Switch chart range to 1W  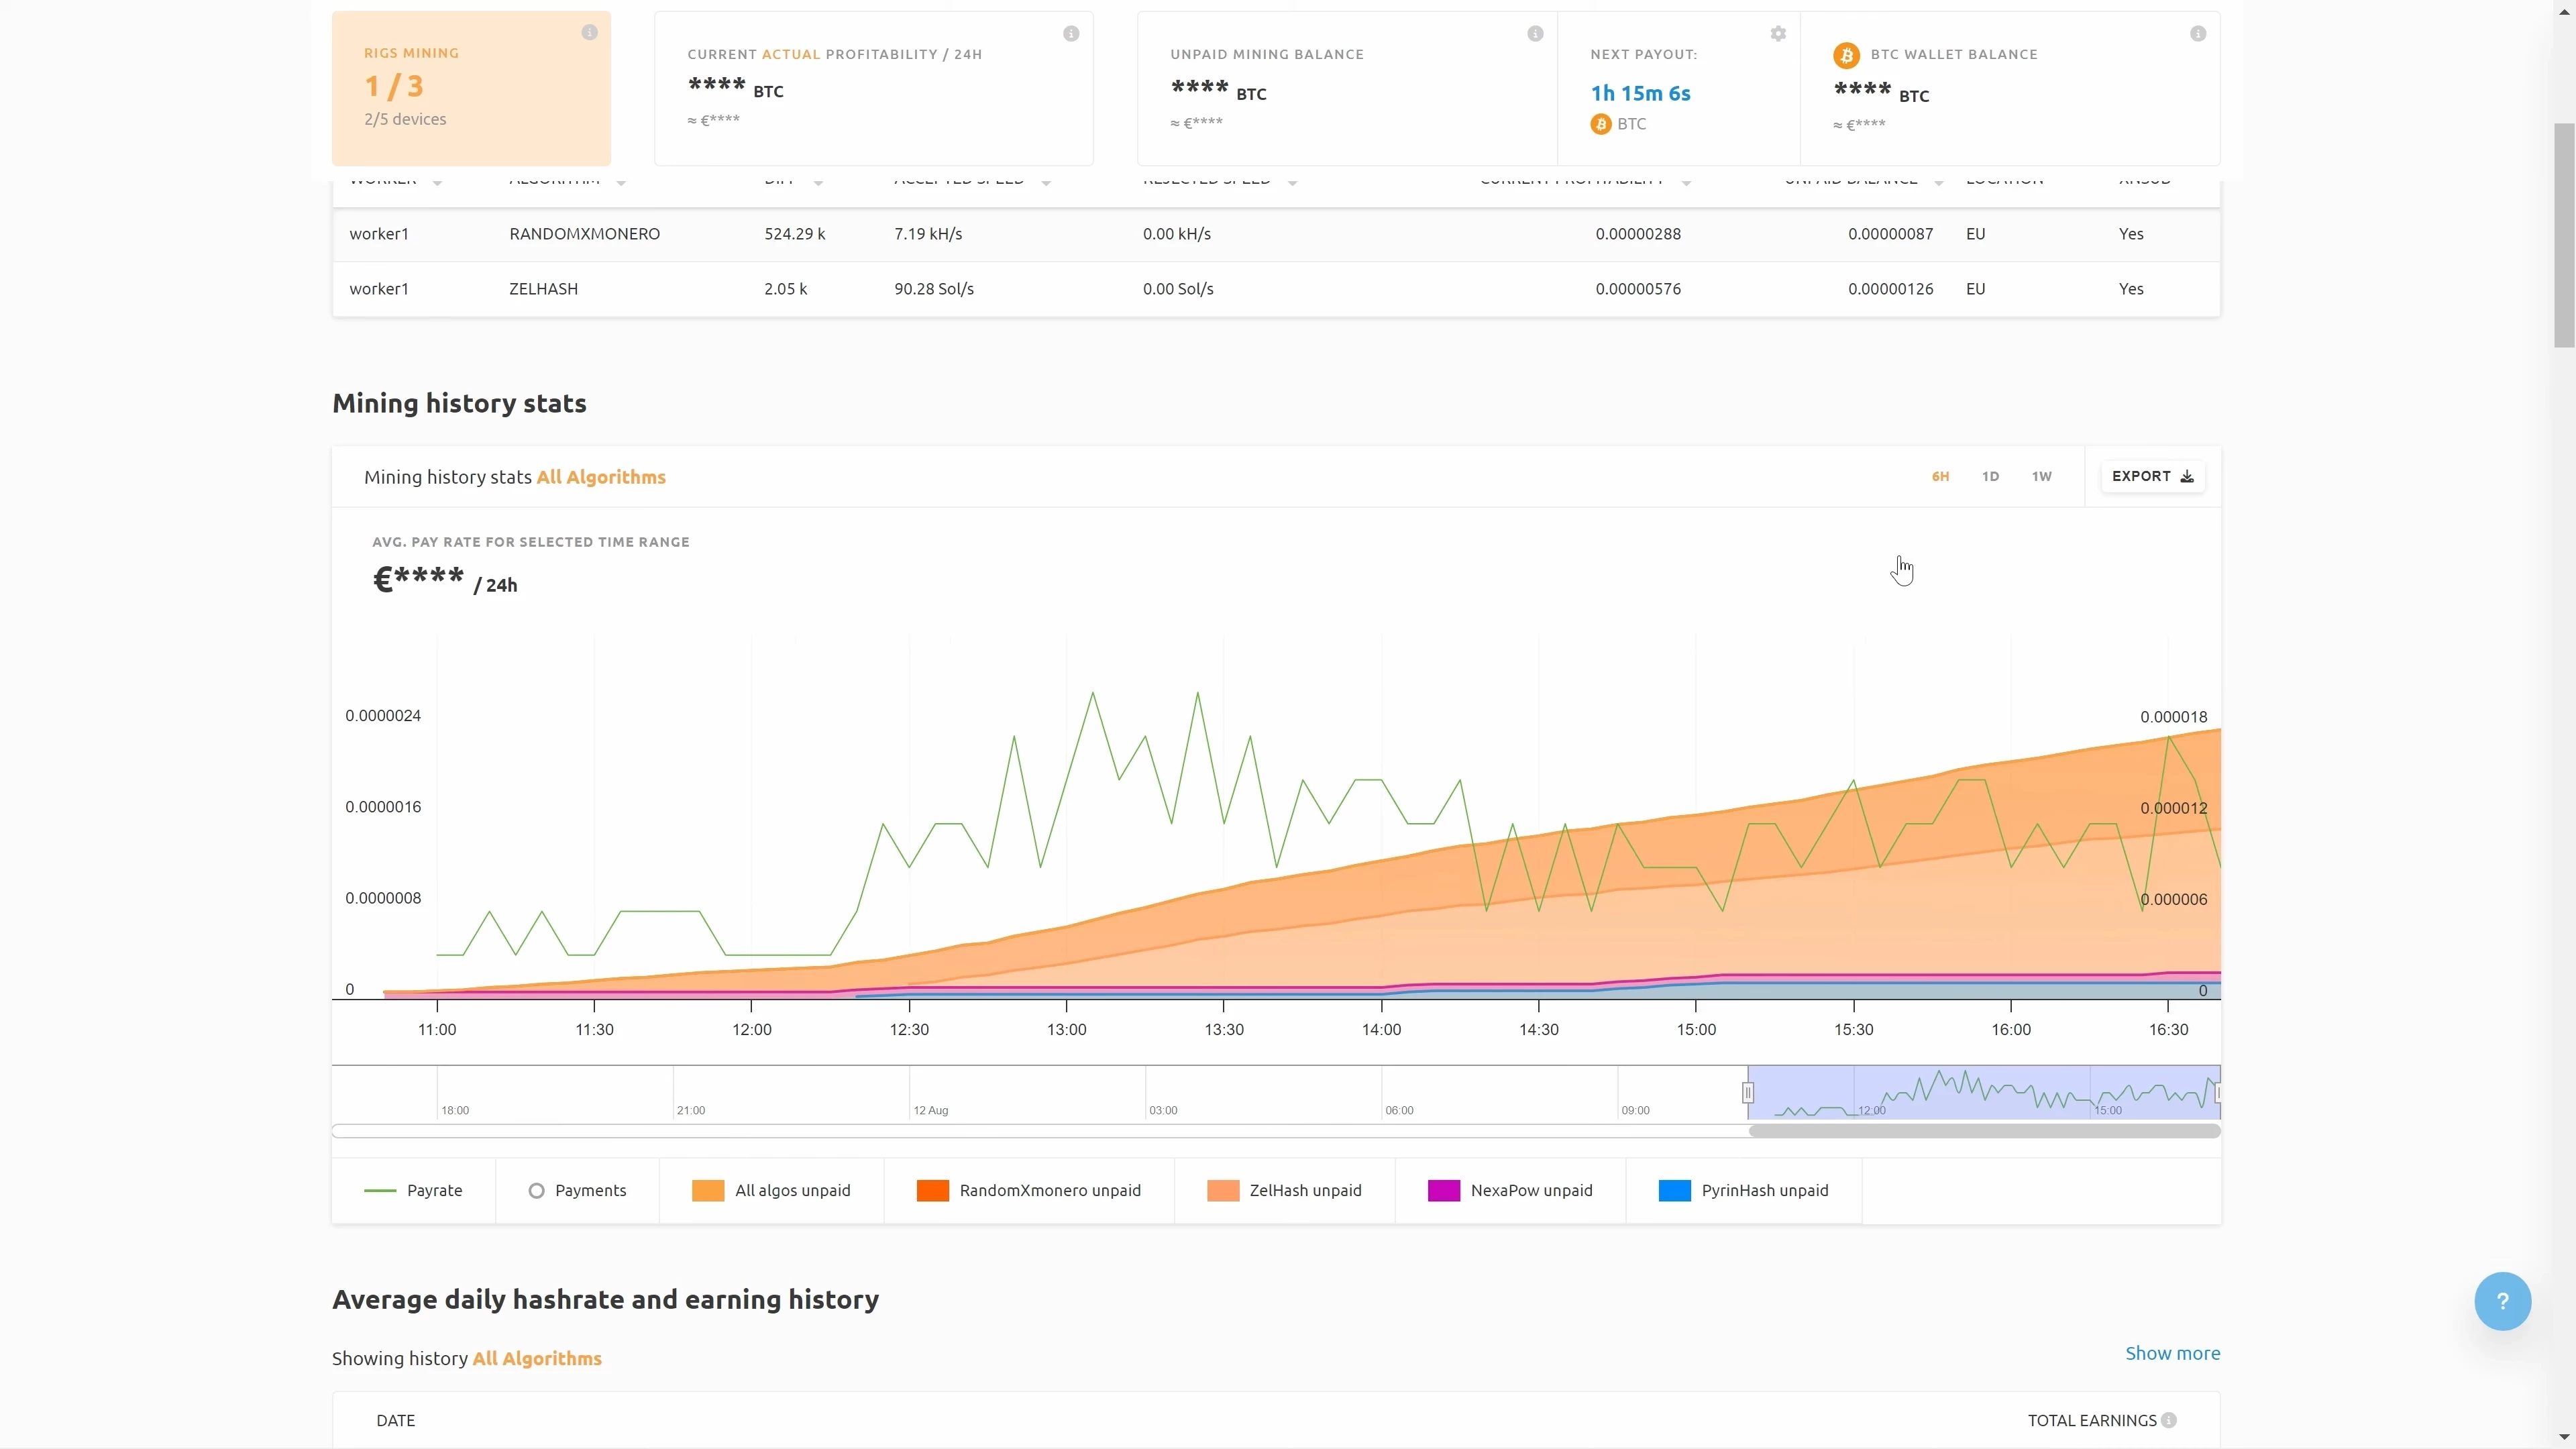pyautogui.click(x=2041, y=476)
